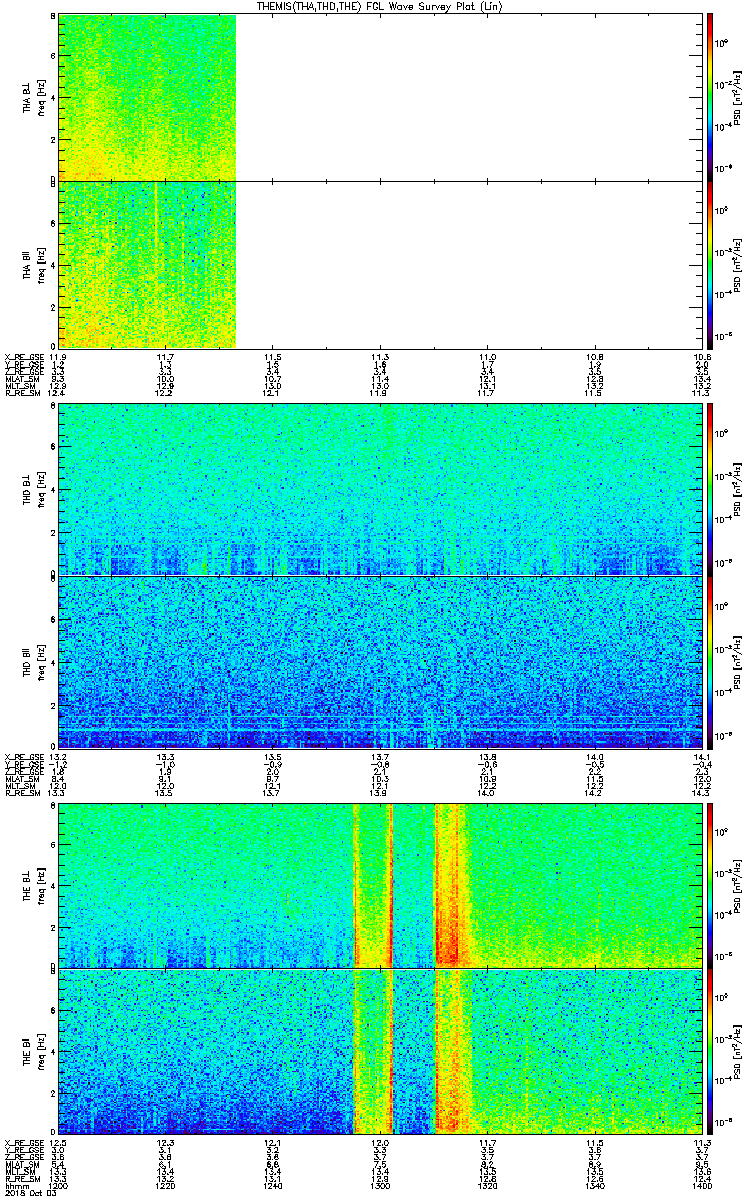Click the 'THD B⊥ freq [Hz]' axis label
The height and width of the screenshot is (1200, 750).
34,489
